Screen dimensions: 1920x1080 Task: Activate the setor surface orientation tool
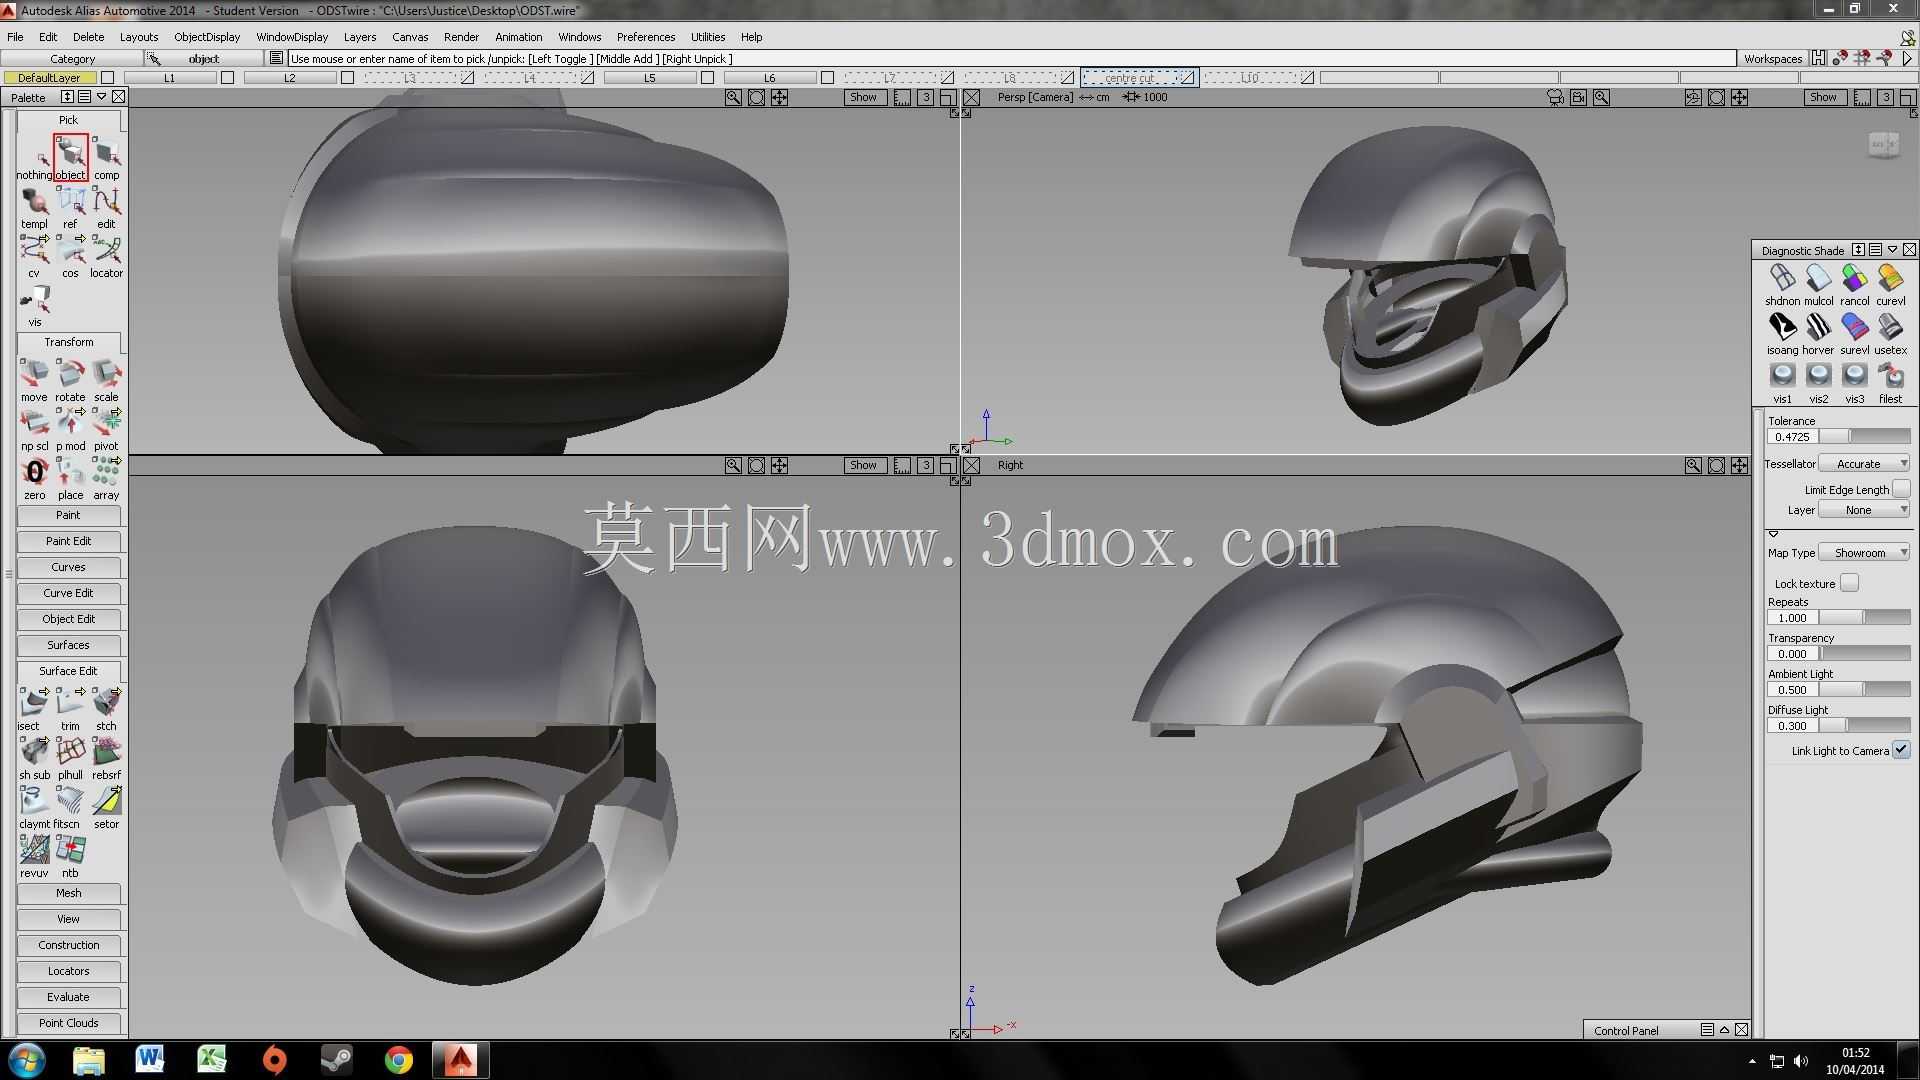[x=106, y=807]
